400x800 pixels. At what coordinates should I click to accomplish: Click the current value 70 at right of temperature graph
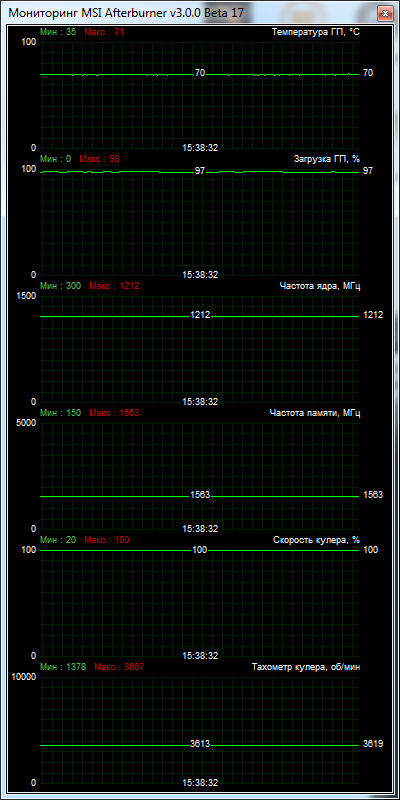tap(368, 73)
